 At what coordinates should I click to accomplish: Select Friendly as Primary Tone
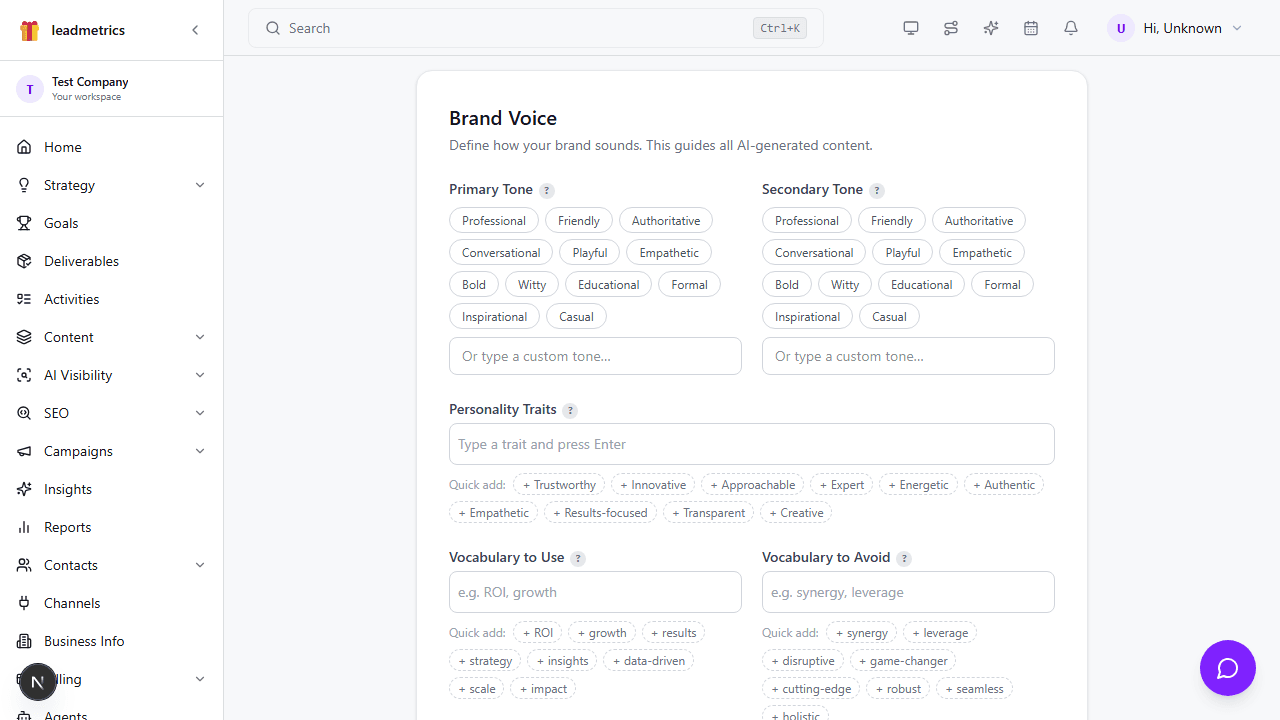point(579,221)
